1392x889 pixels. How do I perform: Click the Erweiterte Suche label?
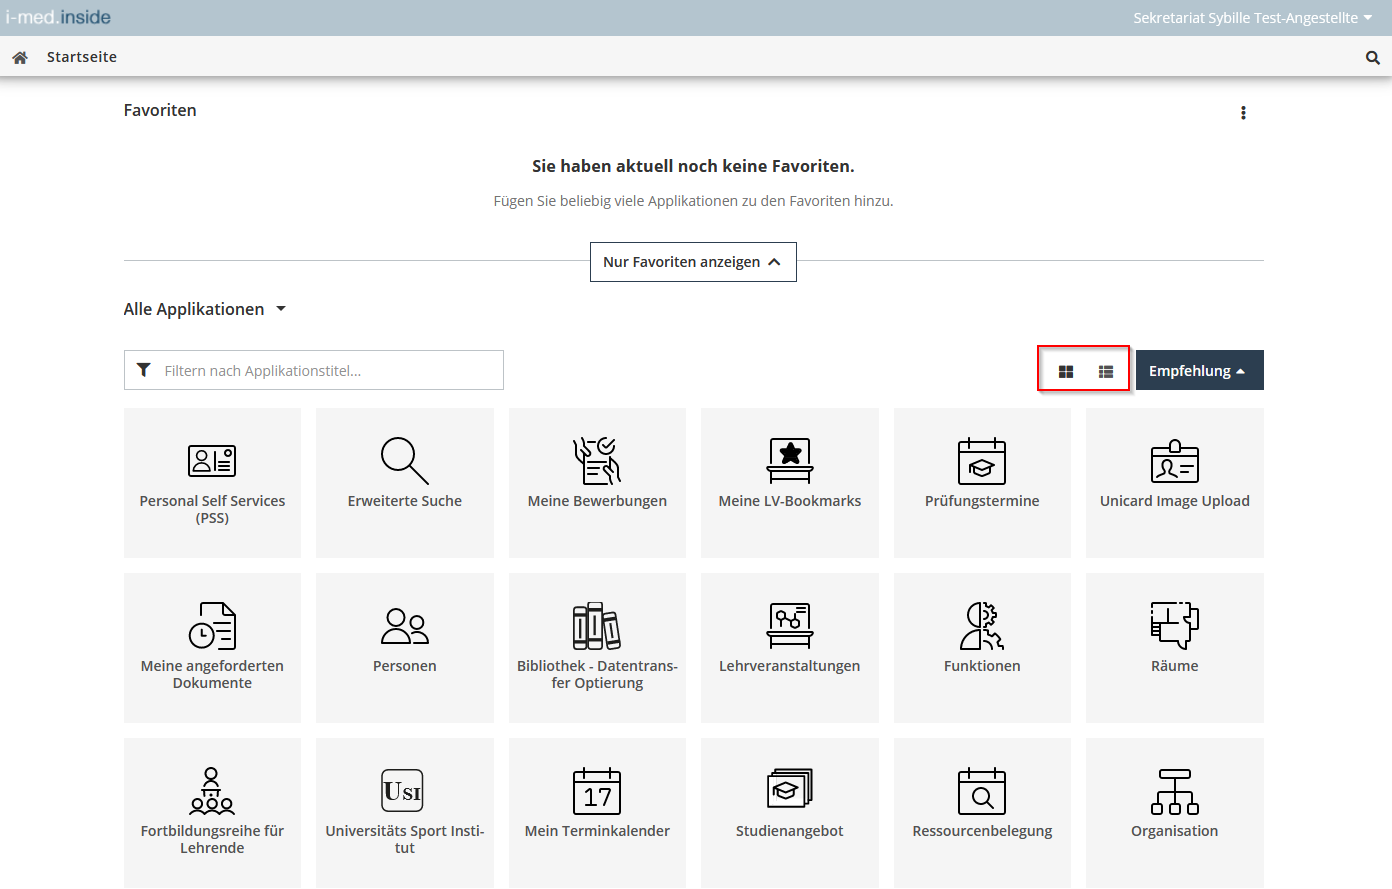coord(405,501)
